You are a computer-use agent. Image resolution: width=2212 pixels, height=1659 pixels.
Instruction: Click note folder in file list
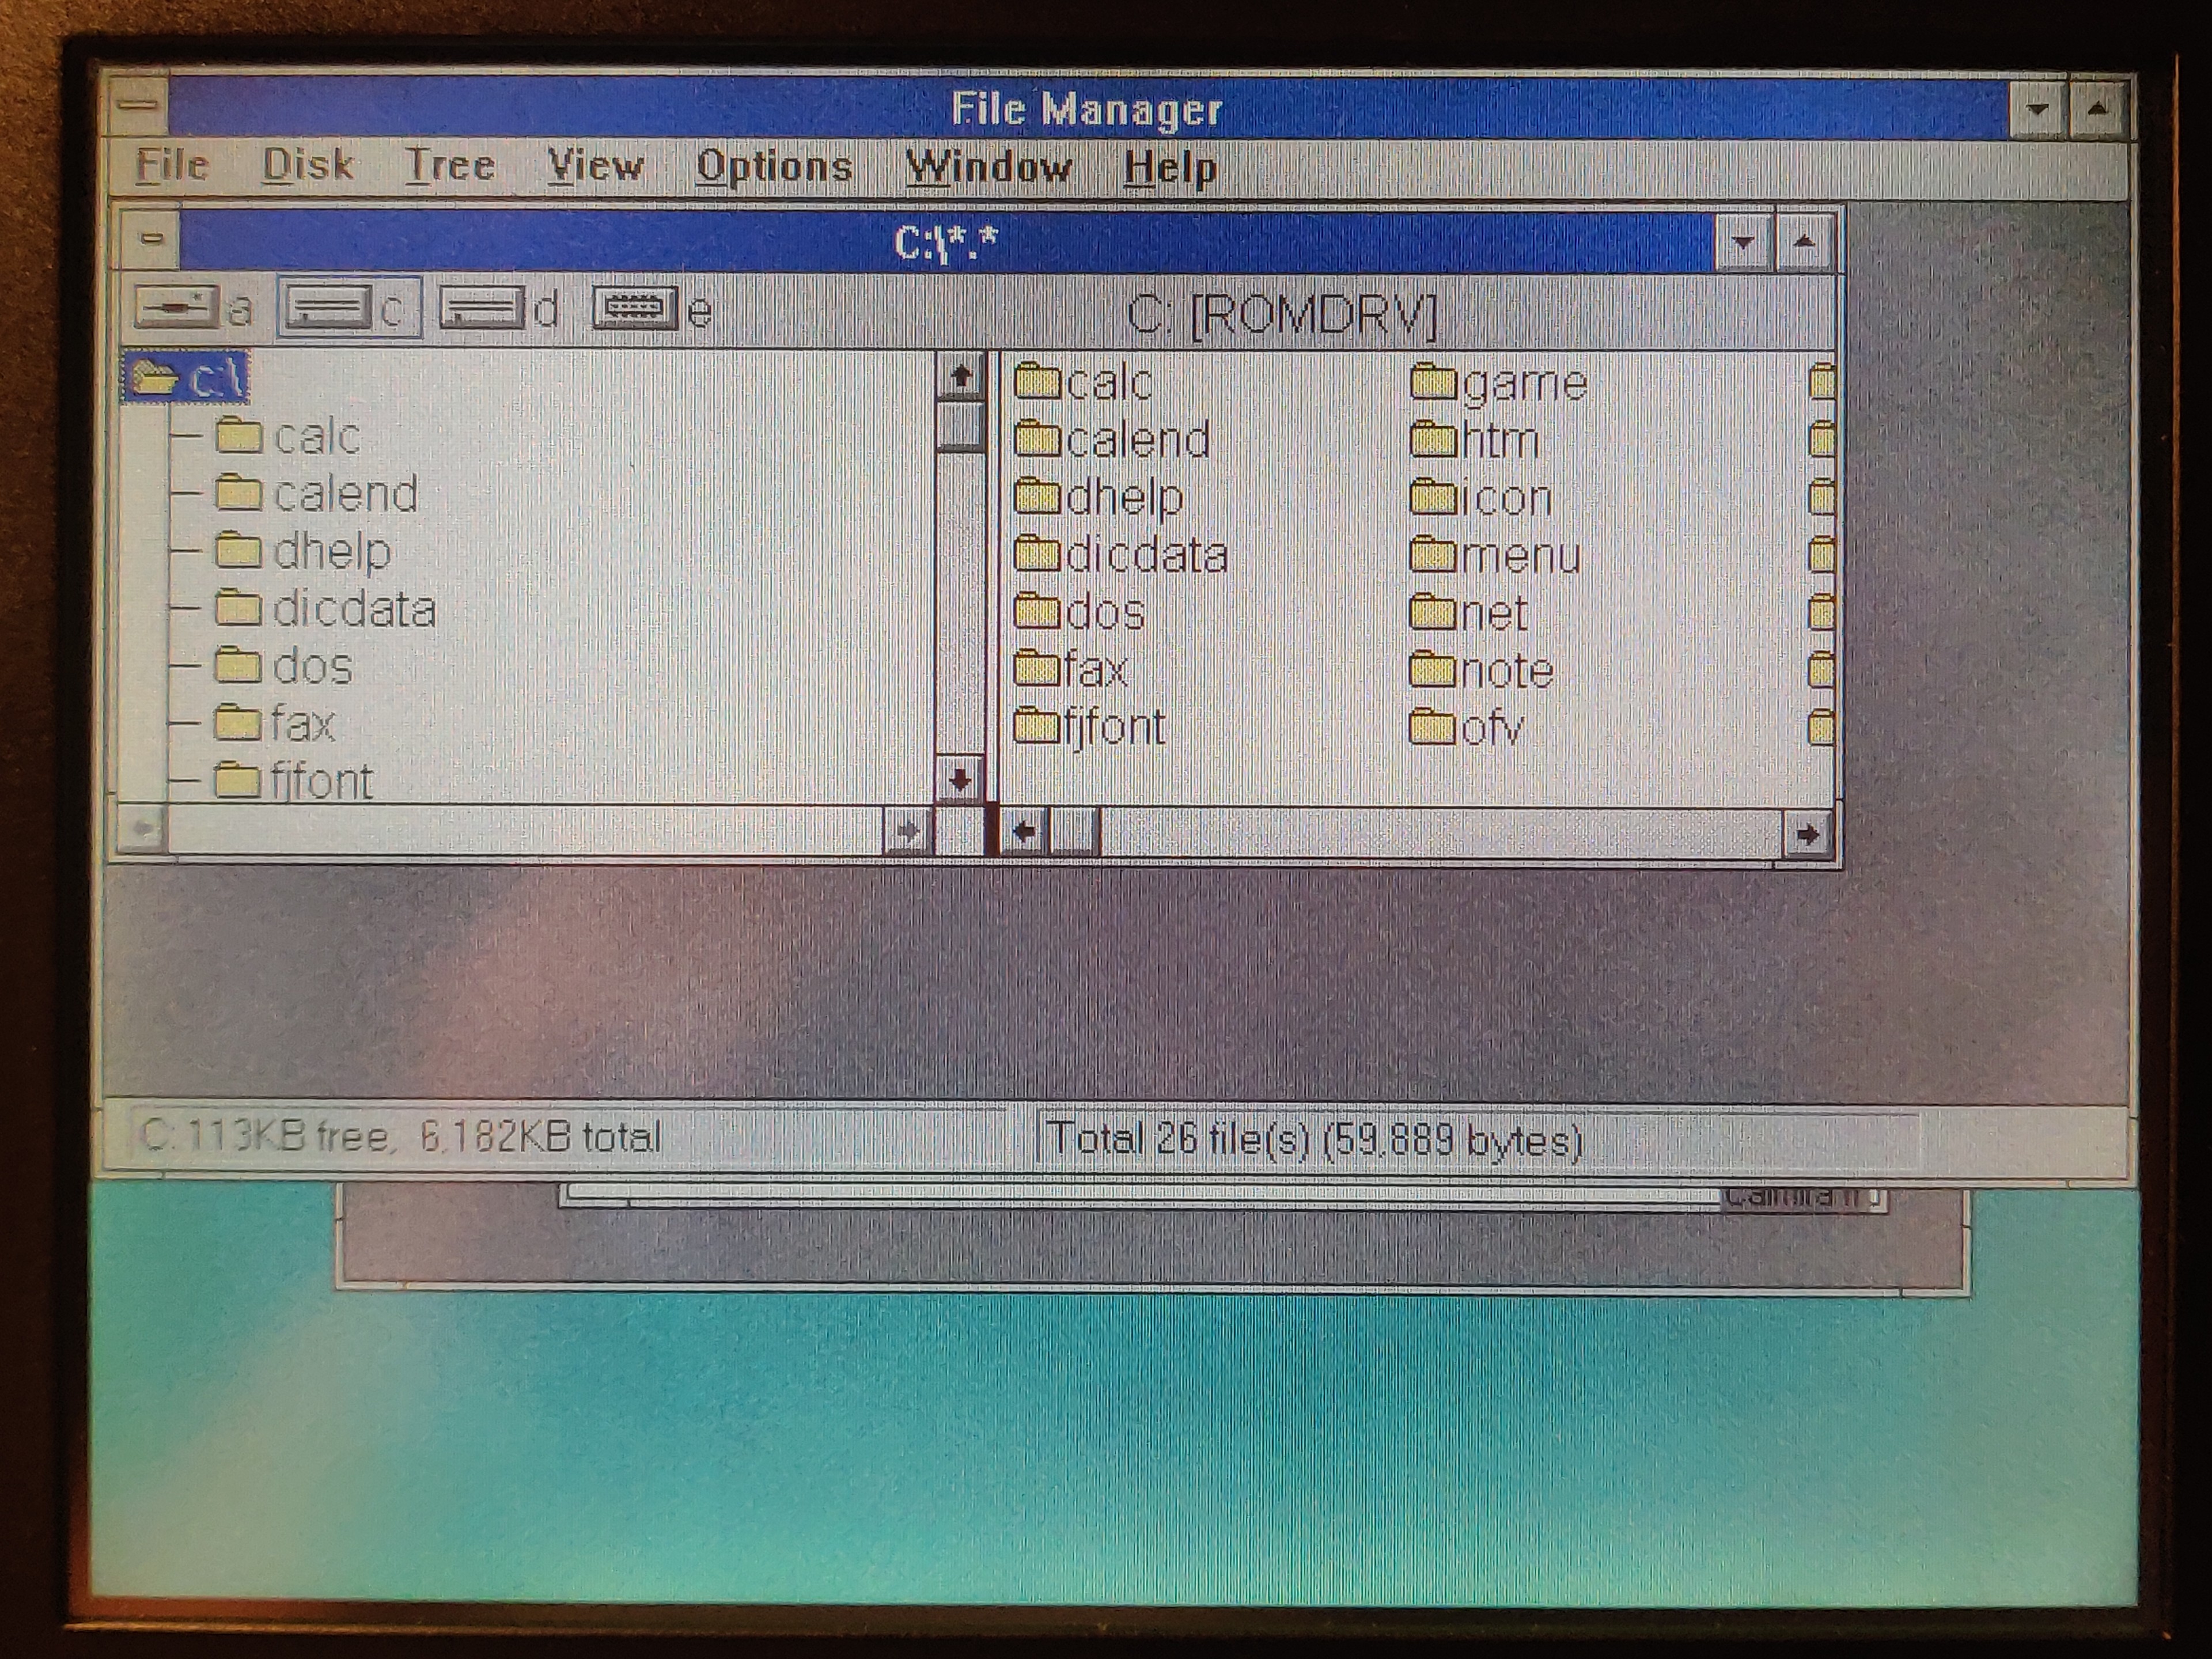pos(1482,670)
